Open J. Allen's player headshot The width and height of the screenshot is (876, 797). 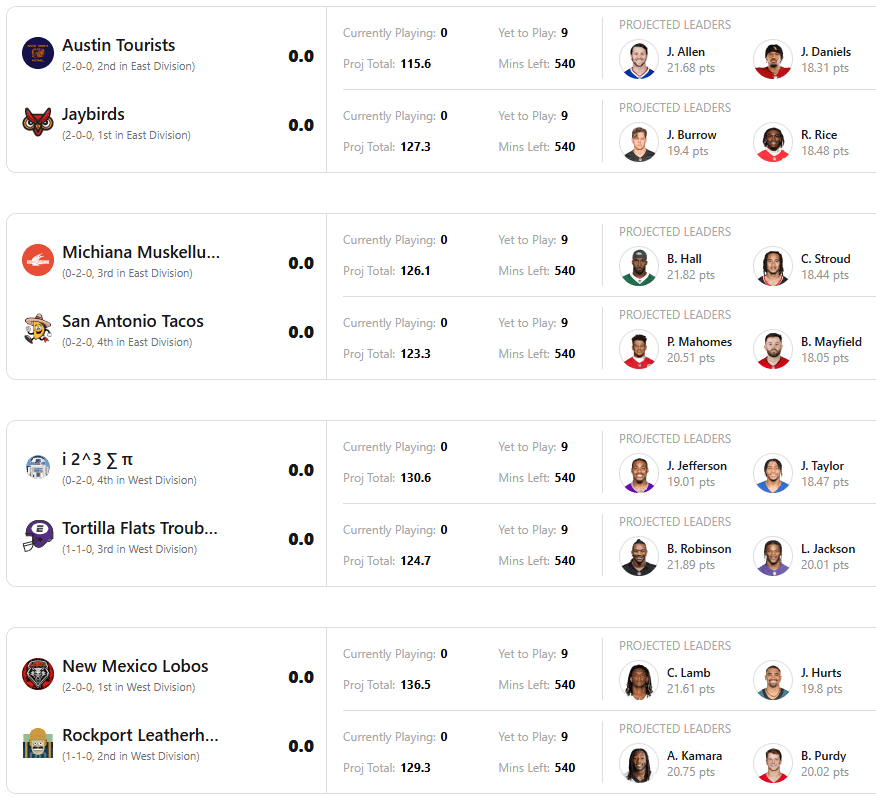[x=639, y=59]
